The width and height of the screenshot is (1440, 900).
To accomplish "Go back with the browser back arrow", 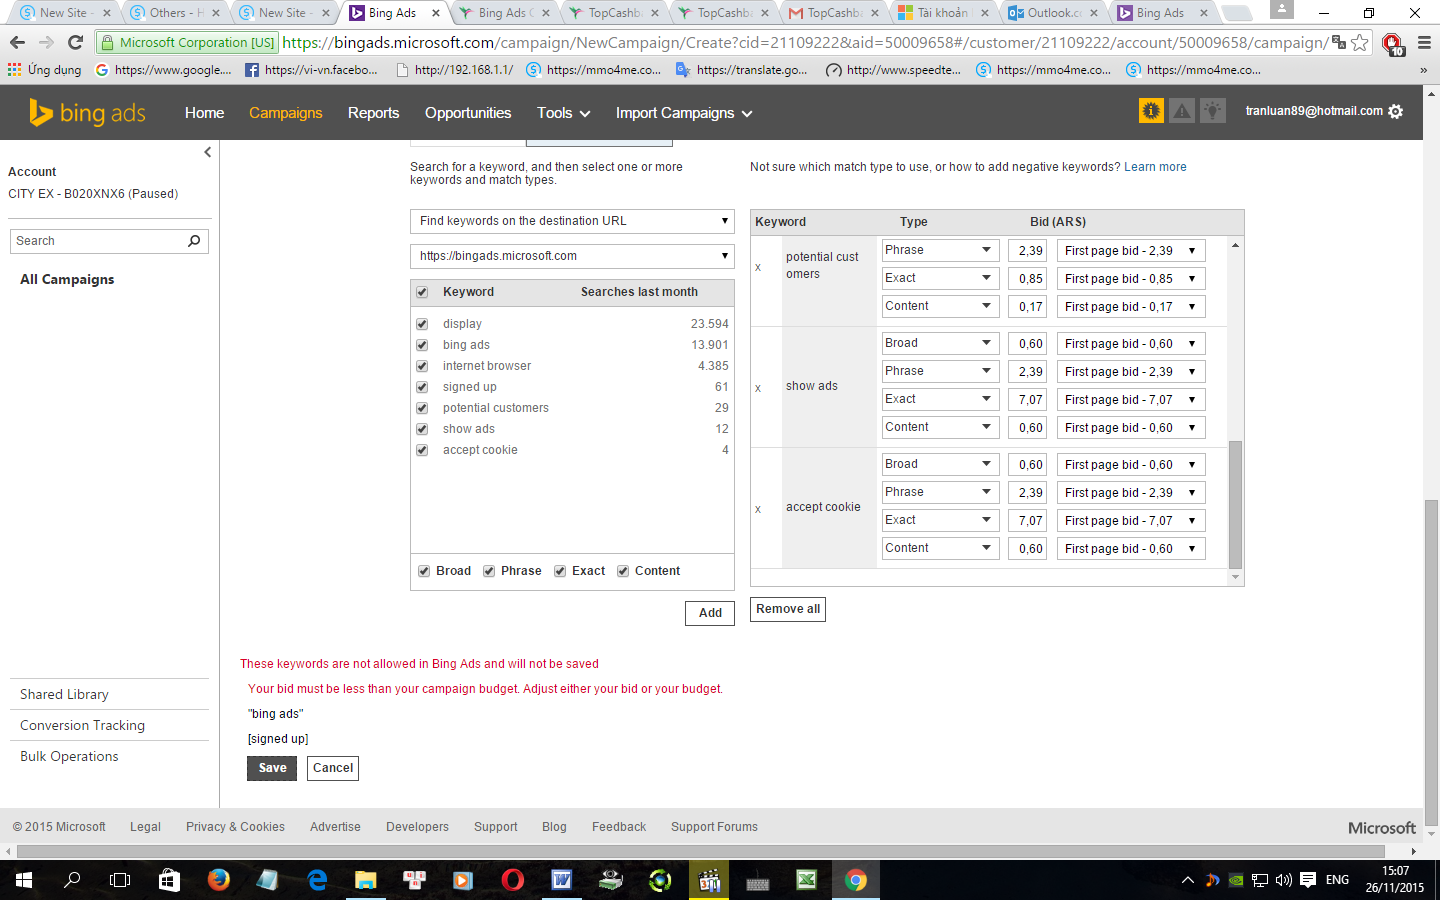I will pos(17,42).
